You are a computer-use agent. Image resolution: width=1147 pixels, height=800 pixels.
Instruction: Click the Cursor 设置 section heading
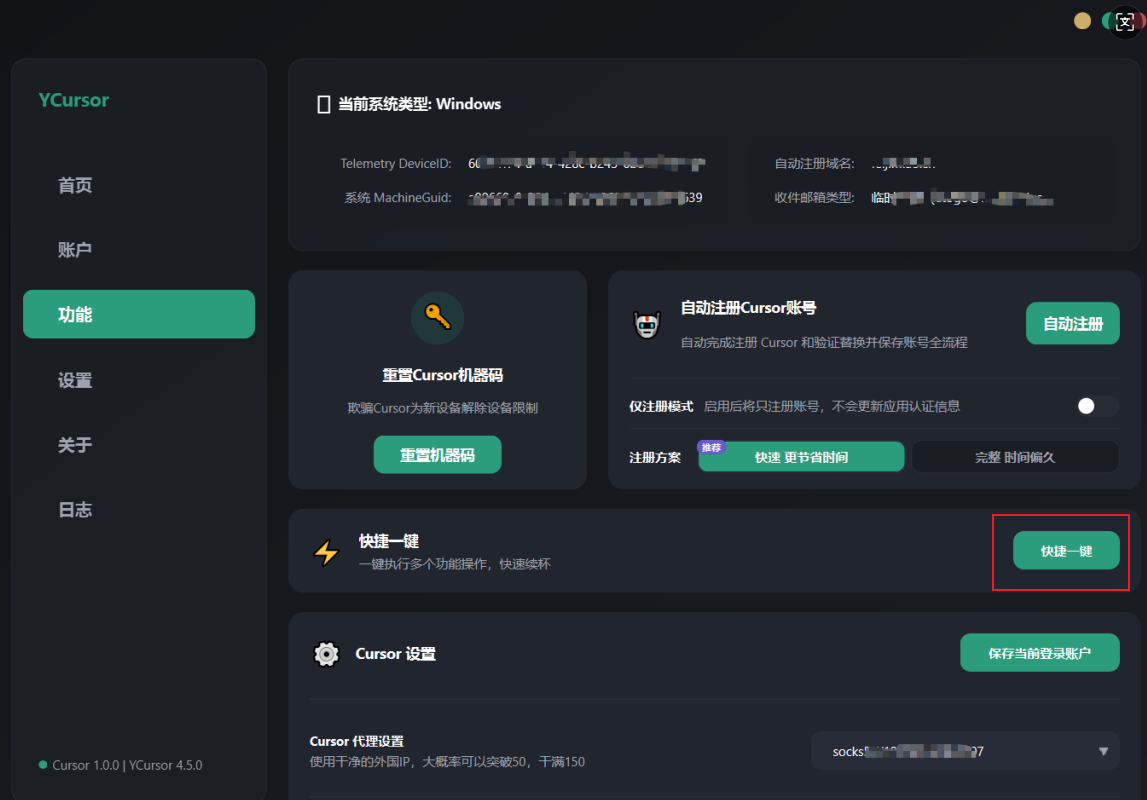click(x=395, y=654)
